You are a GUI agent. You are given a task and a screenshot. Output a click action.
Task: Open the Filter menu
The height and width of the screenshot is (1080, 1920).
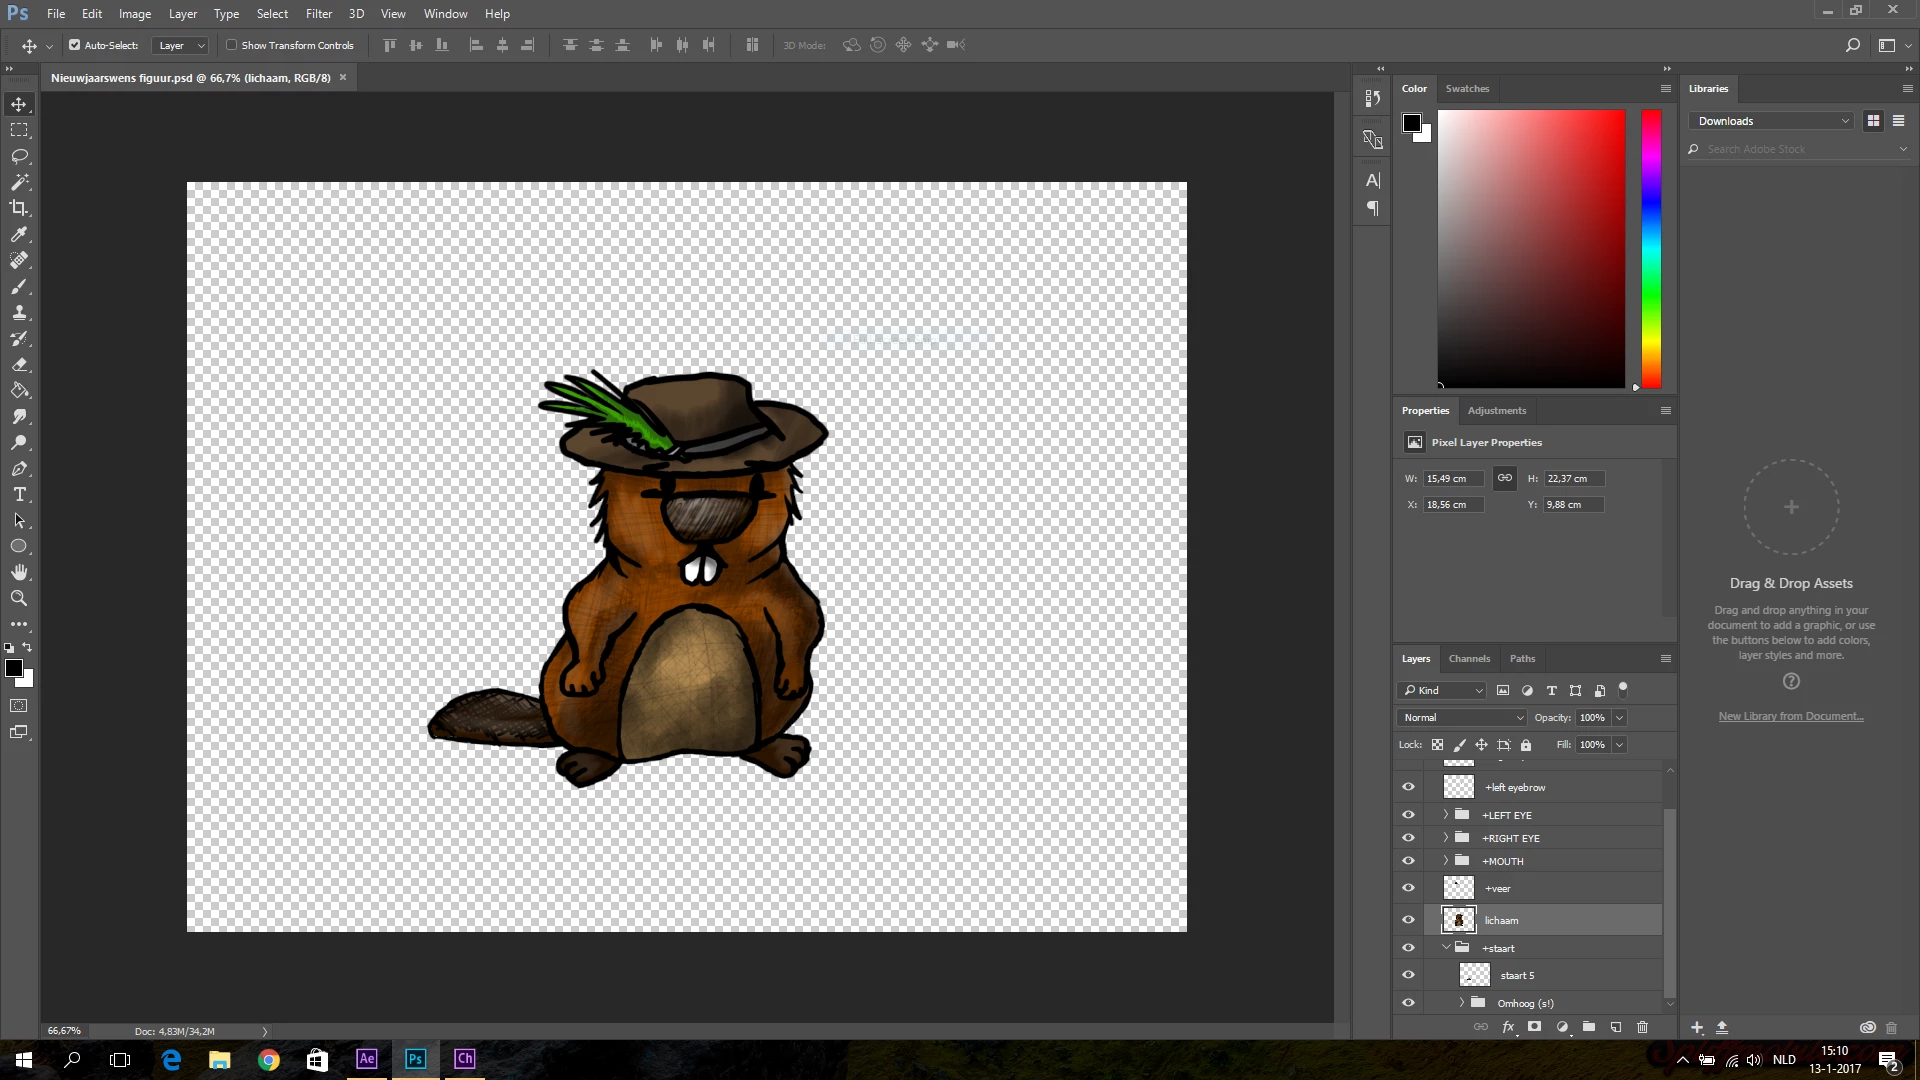(x=319, y=14)
